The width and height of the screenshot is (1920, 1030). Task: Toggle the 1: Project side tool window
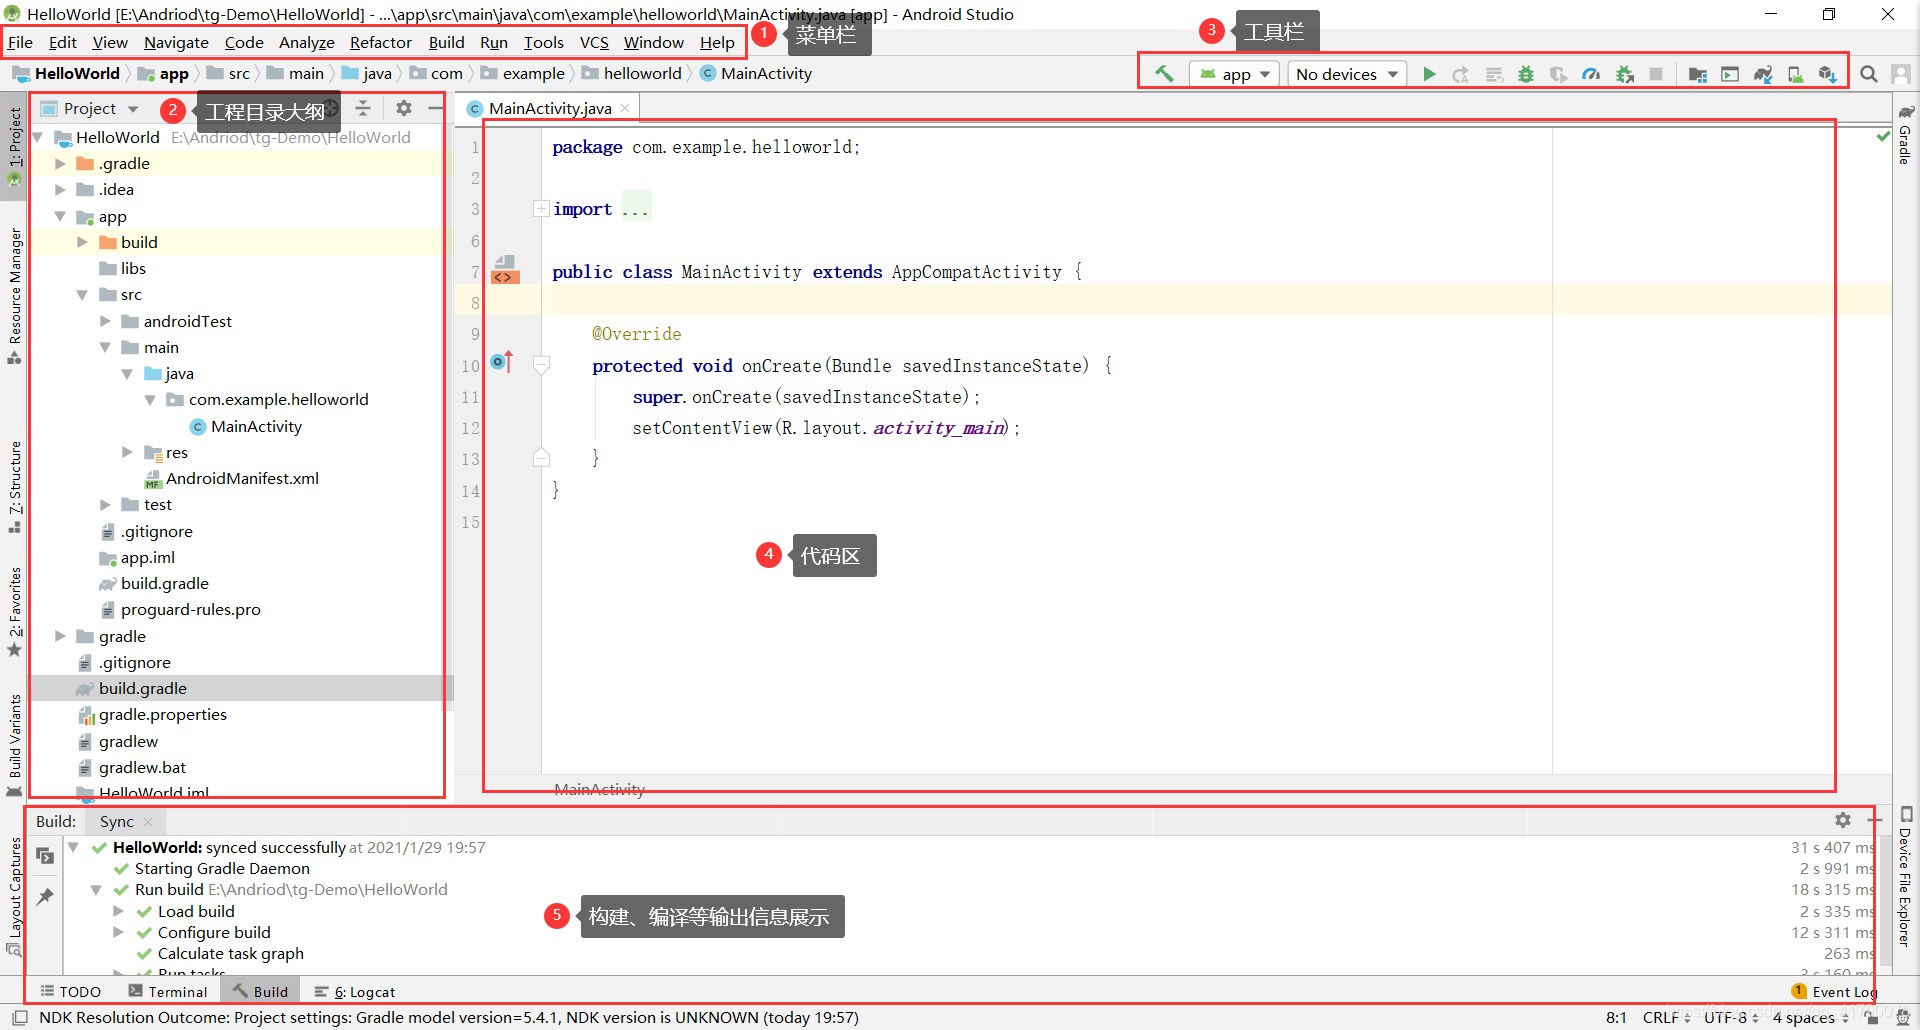coord(14,145)
